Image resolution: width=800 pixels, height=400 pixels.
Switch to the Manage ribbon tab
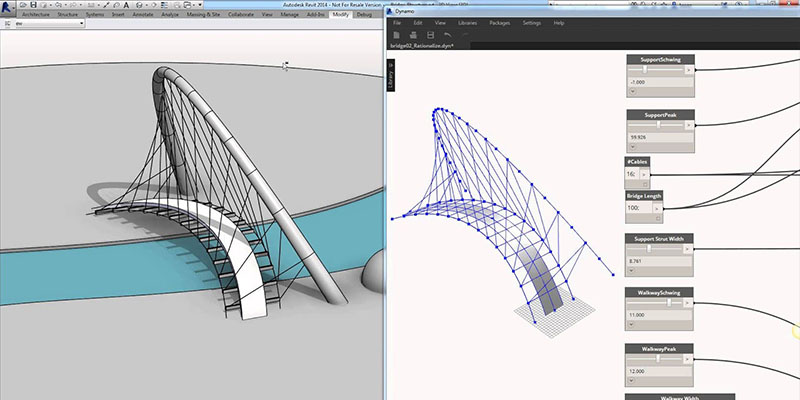[x=289, y=15]
